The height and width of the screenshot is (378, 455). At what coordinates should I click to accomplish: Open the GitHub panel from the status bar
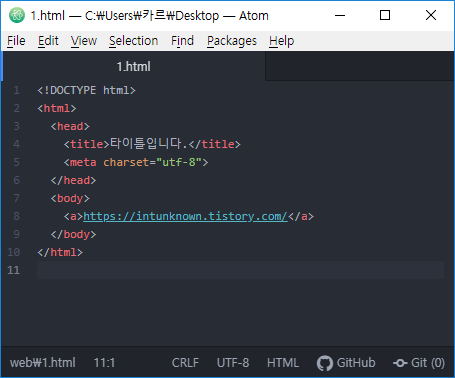[346, 363]
